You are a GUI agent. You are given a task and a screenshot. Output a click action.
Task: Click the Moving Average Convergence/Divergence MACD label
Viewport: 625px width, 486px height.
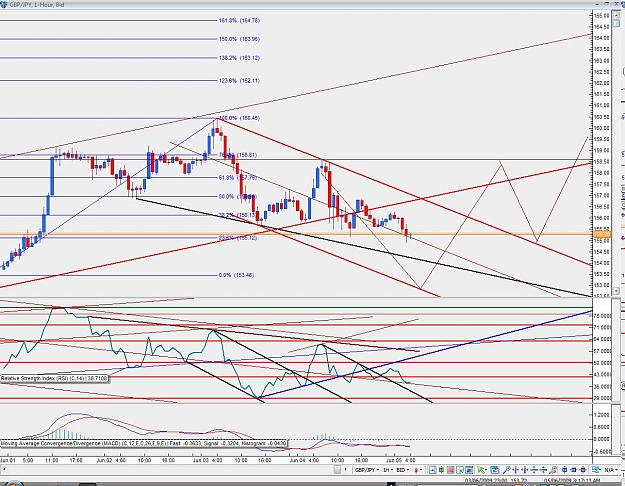pyautogui.click(x=143, y=443)
